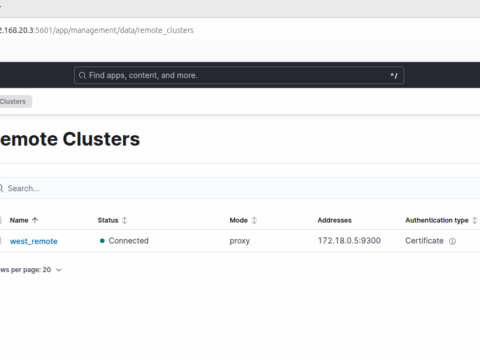Click the magnifier icon in global search
The width and height of the screenshot is (480, 360).
(x=82, y=75)
